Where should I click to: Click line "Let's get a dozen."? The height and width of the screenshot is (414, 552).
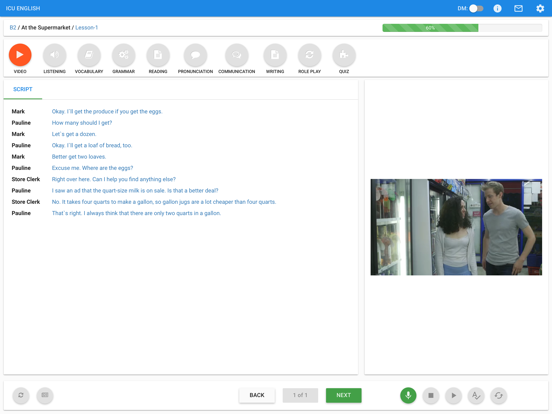point(74,134)
